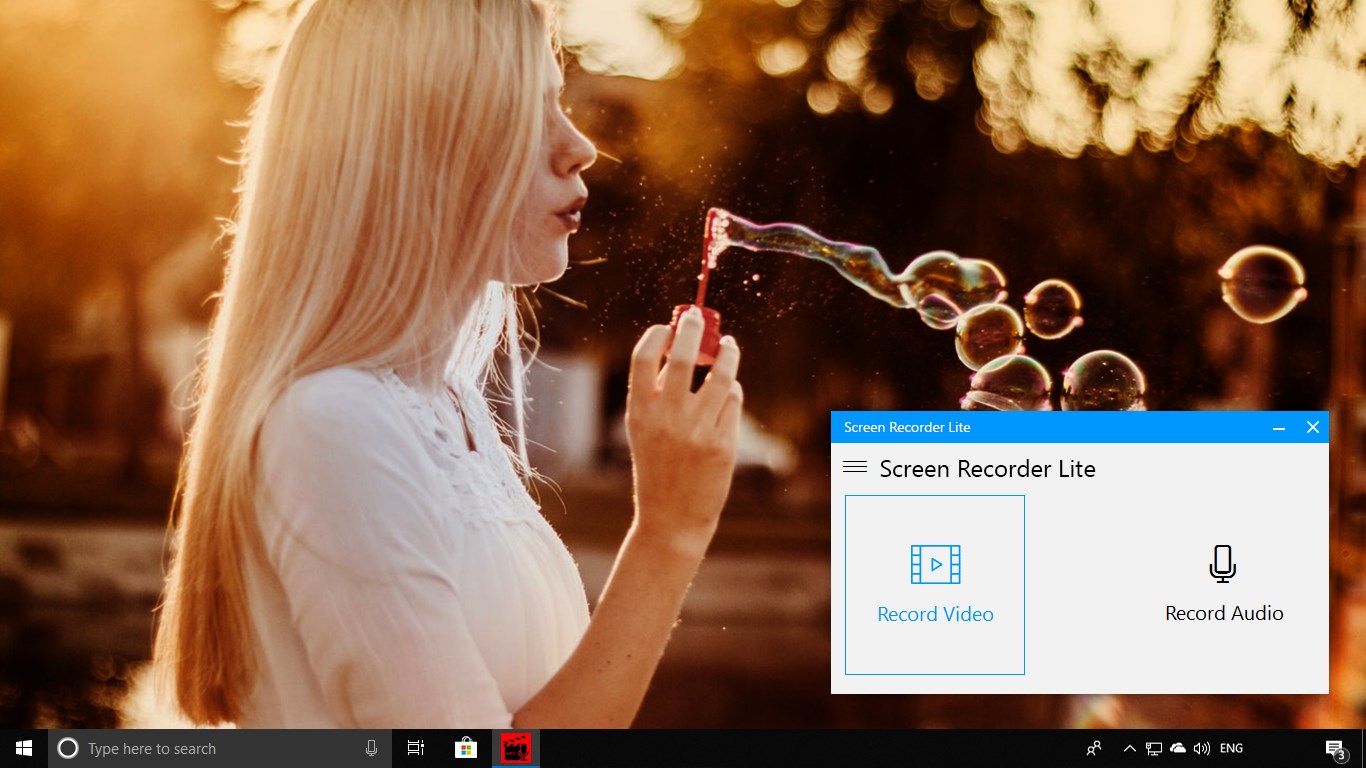This screenshot has height=768, width=1366.
Task: Click the Record Video button
Action: coord(934,585)
